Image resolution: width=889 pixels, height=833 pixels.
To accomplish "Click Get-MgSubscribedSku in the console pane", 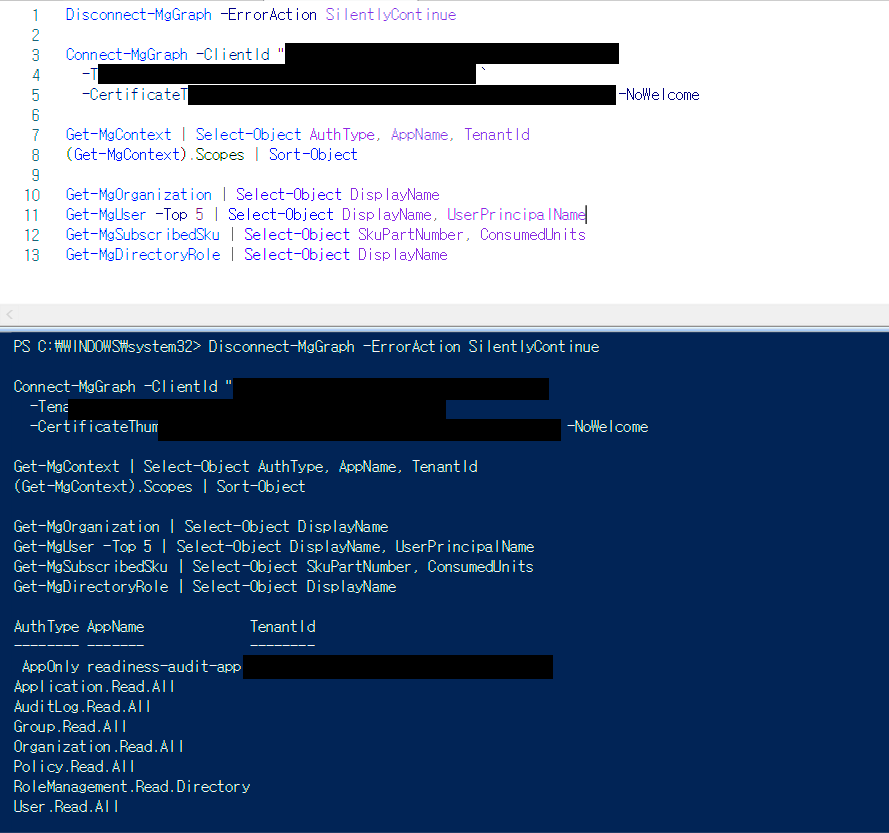I will [x=91, y=566].
